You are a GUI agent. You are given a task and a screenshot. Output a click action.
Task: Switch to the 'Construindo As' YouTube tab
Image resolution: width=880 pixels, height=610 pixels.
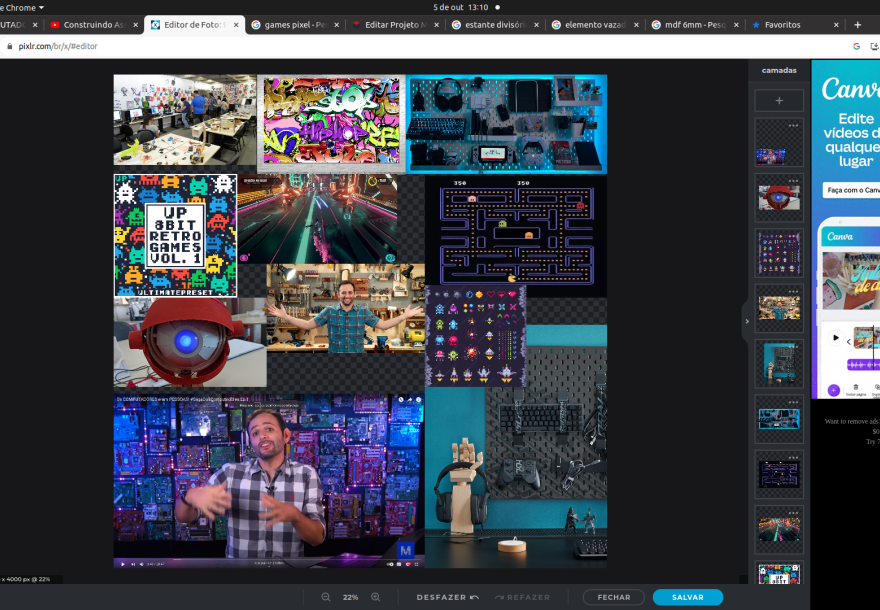tap(93, 25)
